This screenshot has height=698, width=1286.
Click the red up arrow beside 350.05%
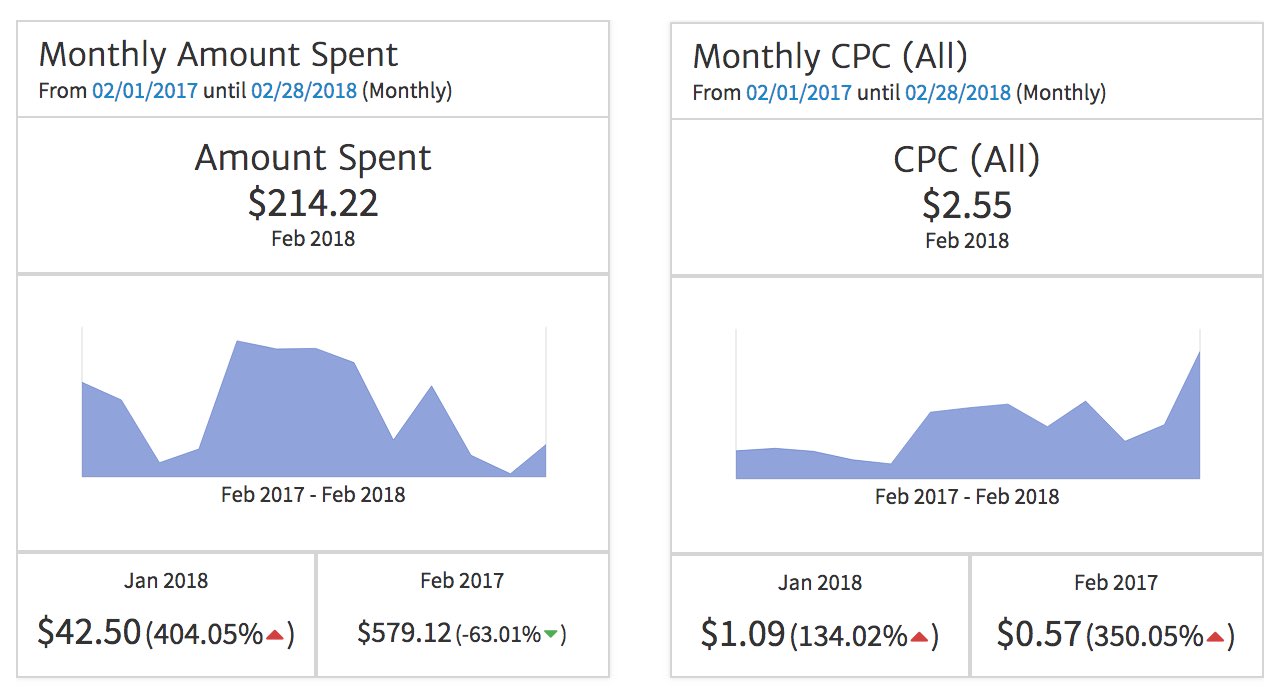coord(1216,637)
